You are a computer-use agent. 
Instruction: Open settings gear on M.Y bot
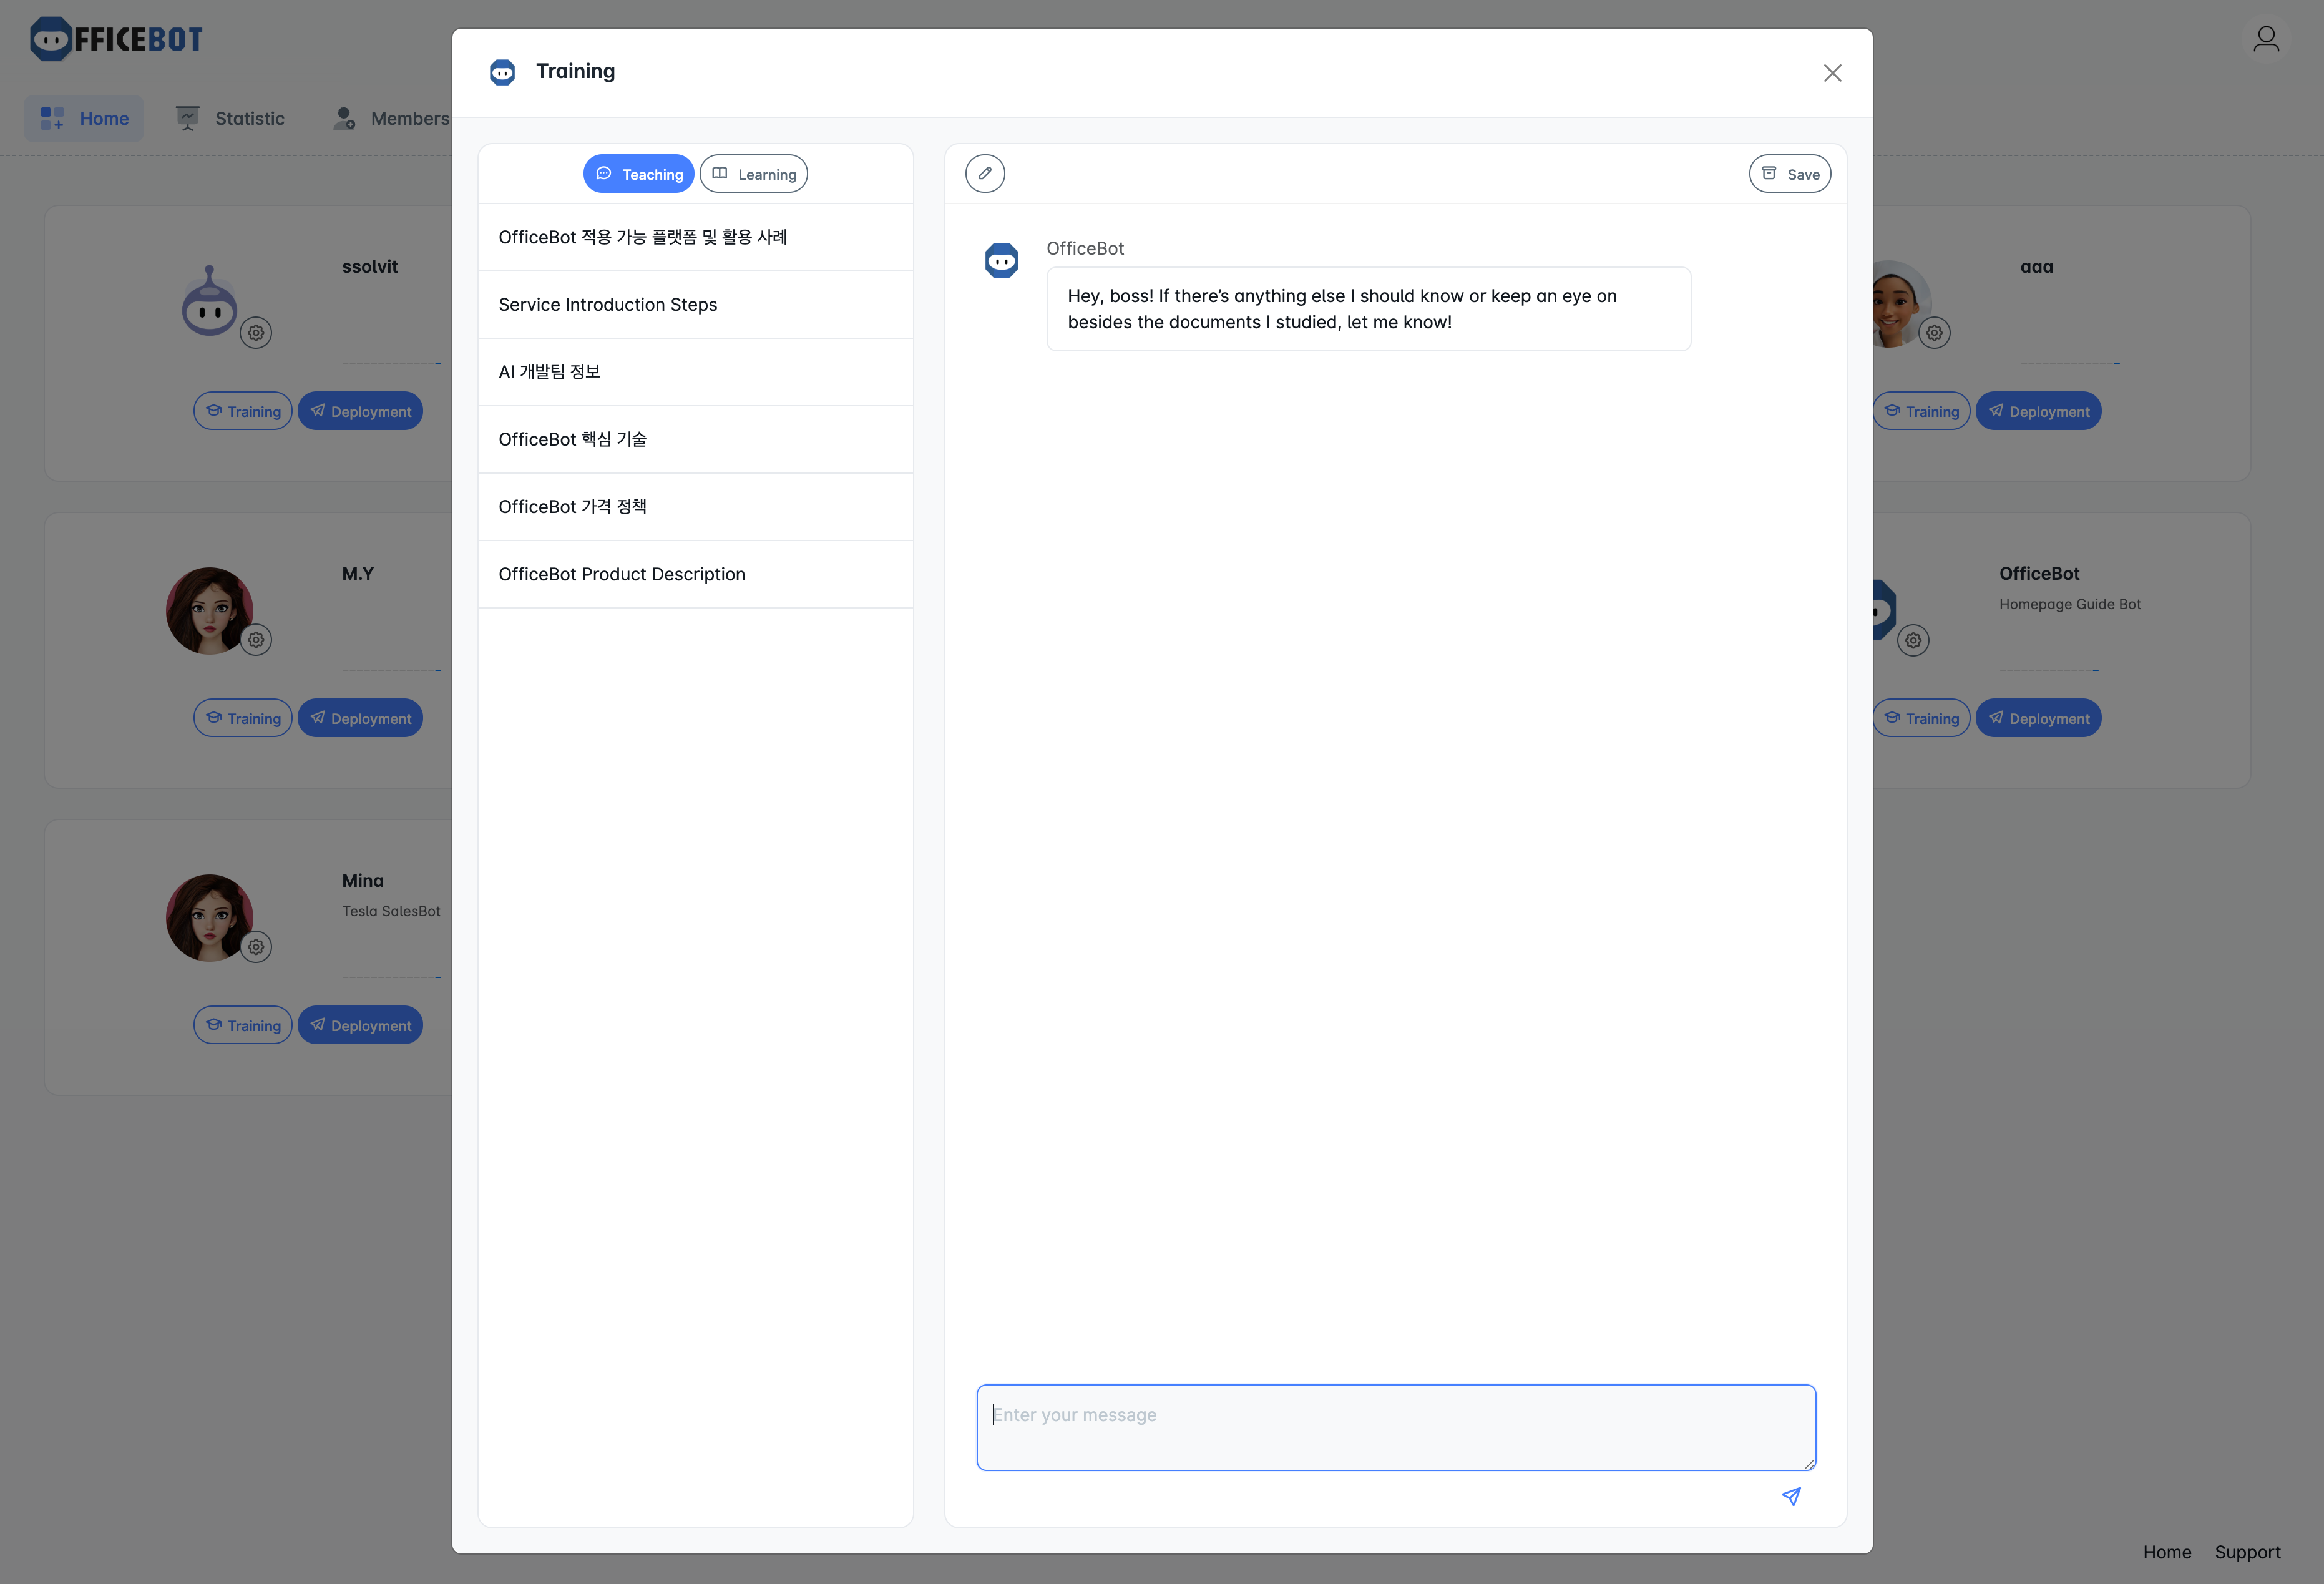[256, 640]
